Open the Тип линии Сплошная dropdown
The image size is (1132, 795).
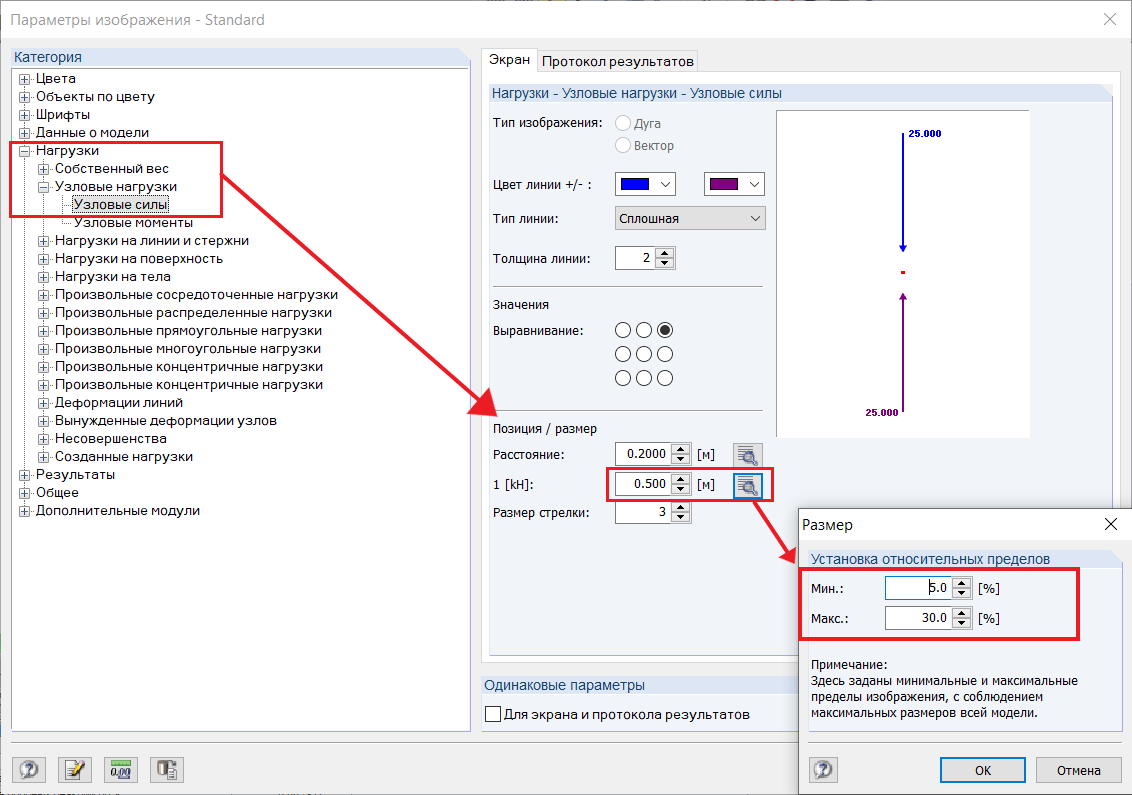click(x=690, y=218)
